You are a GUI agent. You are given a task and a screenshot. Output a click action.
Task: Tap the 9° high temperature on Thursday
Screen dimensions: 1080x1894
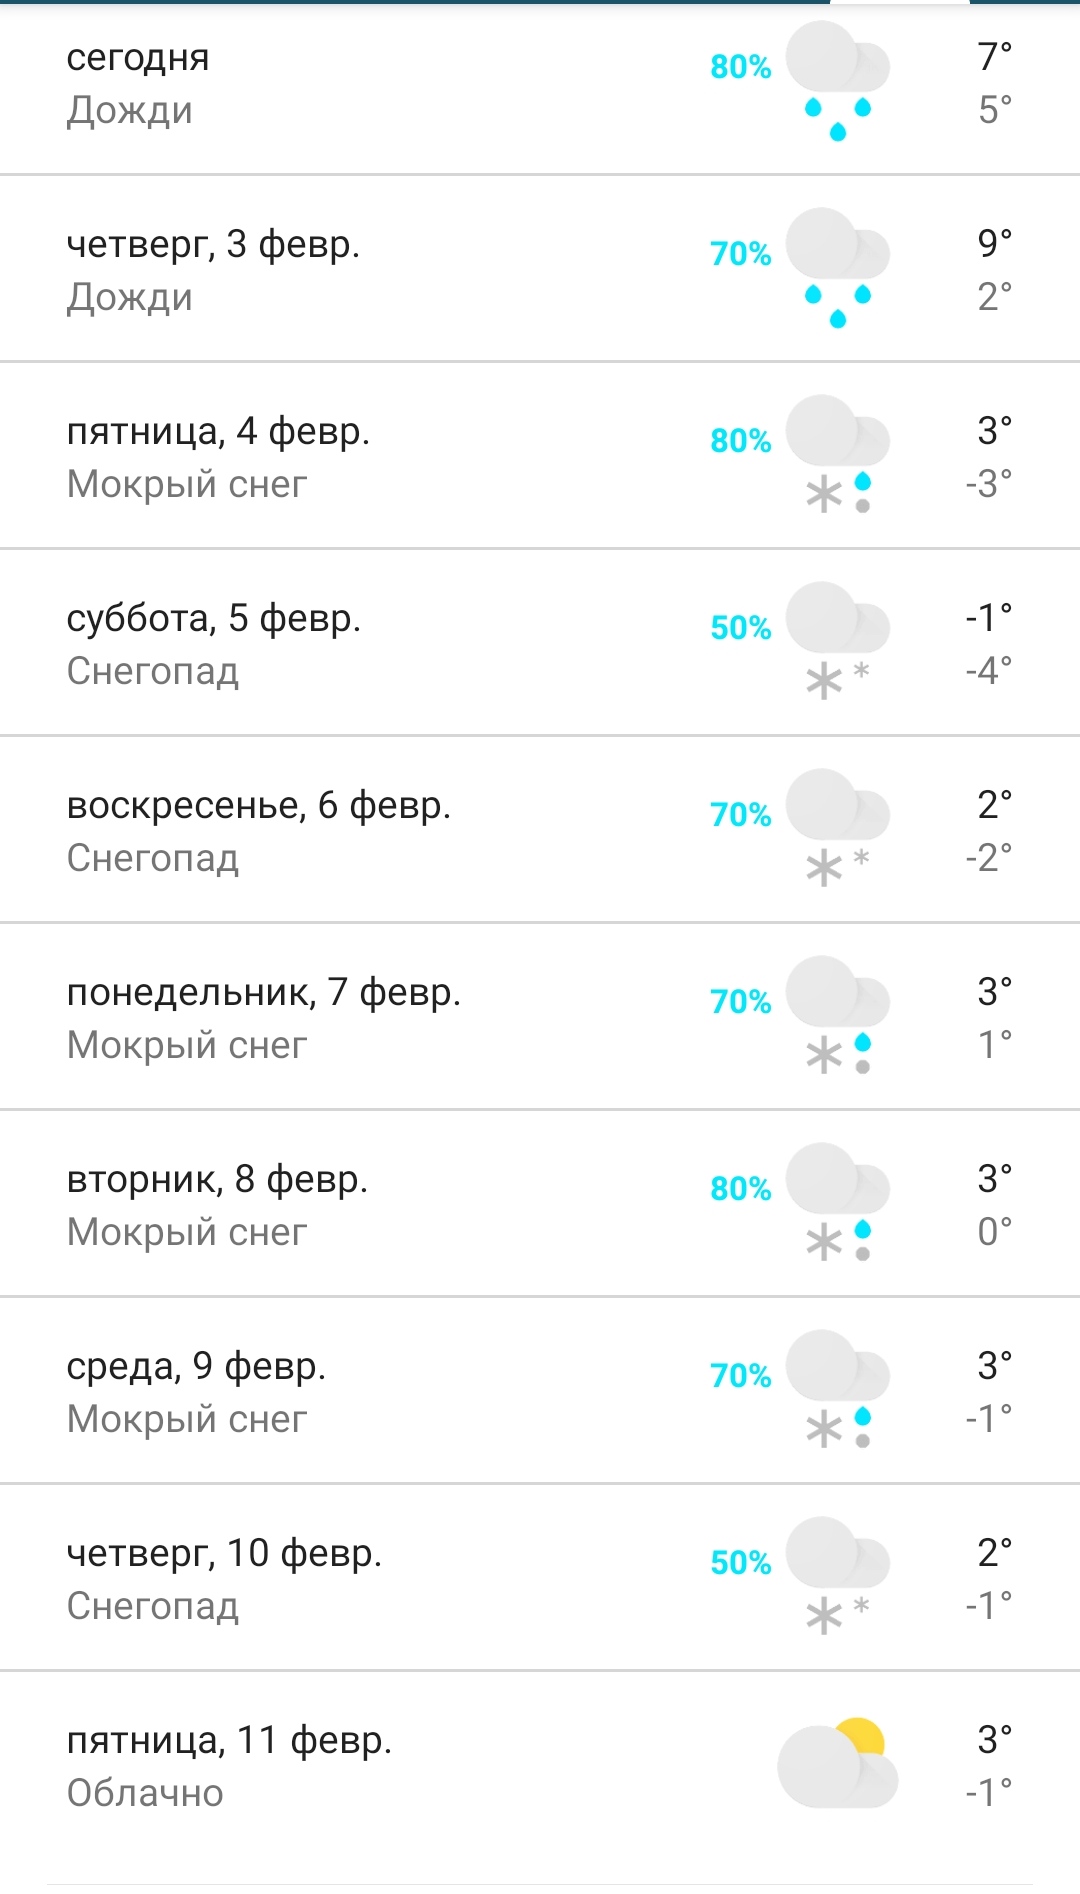994,243
